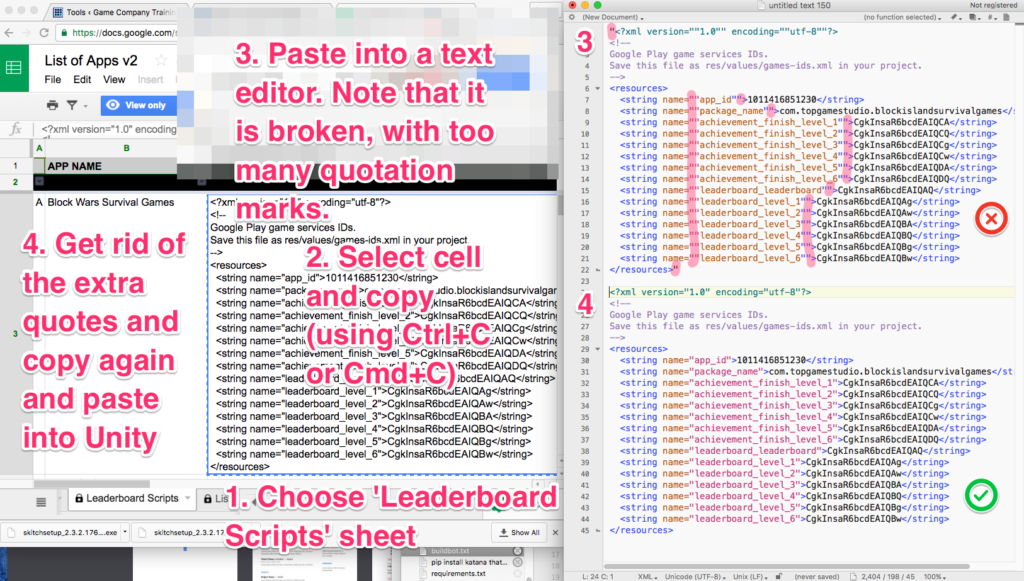Viewport: 1024px width, 581px height.
Task: Toggle the fold arrow on line 45
Action: [597, 530]
